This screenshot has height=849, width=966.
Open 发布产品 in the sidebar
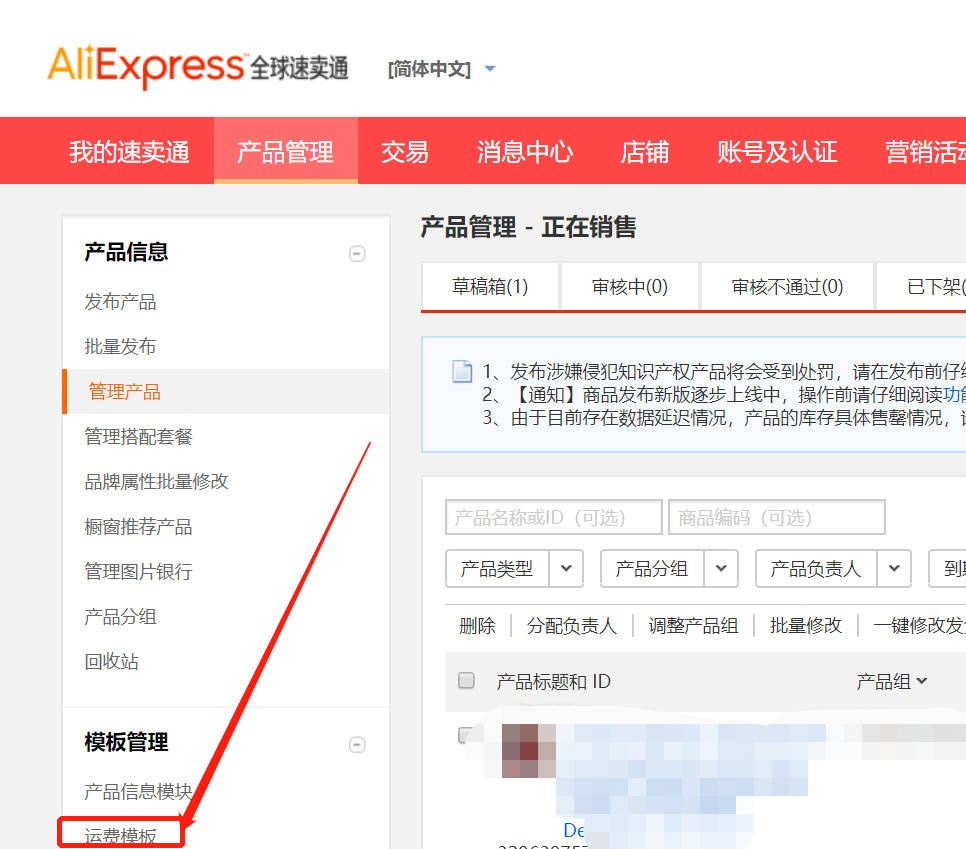(x=120, y=302)
